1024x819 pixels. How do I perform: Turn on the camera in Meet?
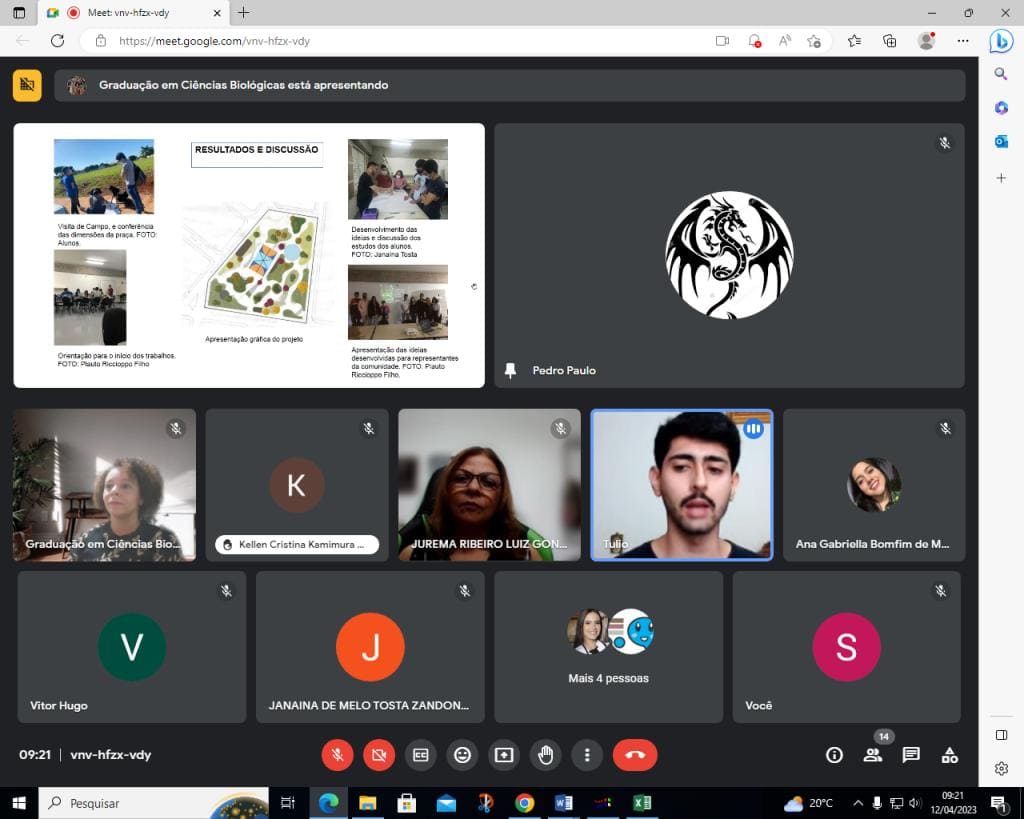(379, 755)
